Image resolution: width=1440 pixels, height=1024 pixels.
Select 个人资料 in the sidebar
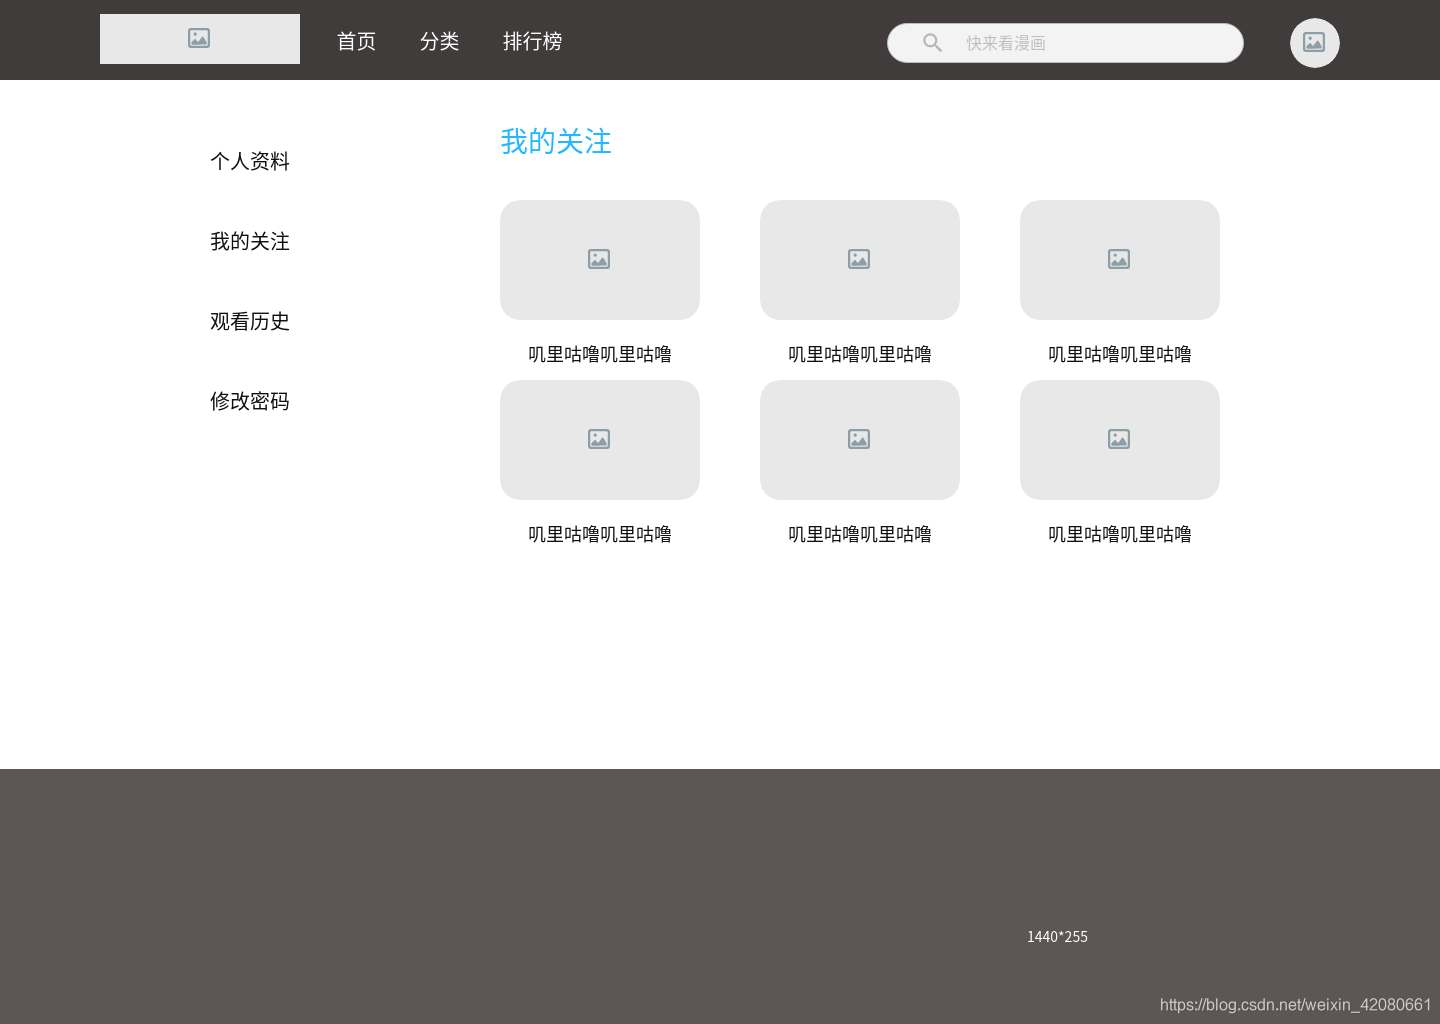click(x=250, y=161)
